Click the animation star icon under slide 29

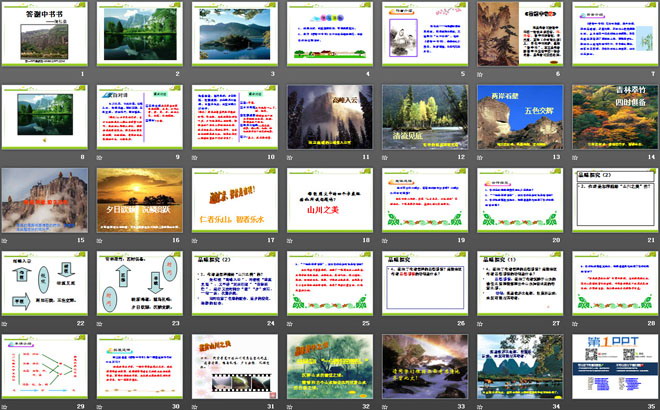6,406
